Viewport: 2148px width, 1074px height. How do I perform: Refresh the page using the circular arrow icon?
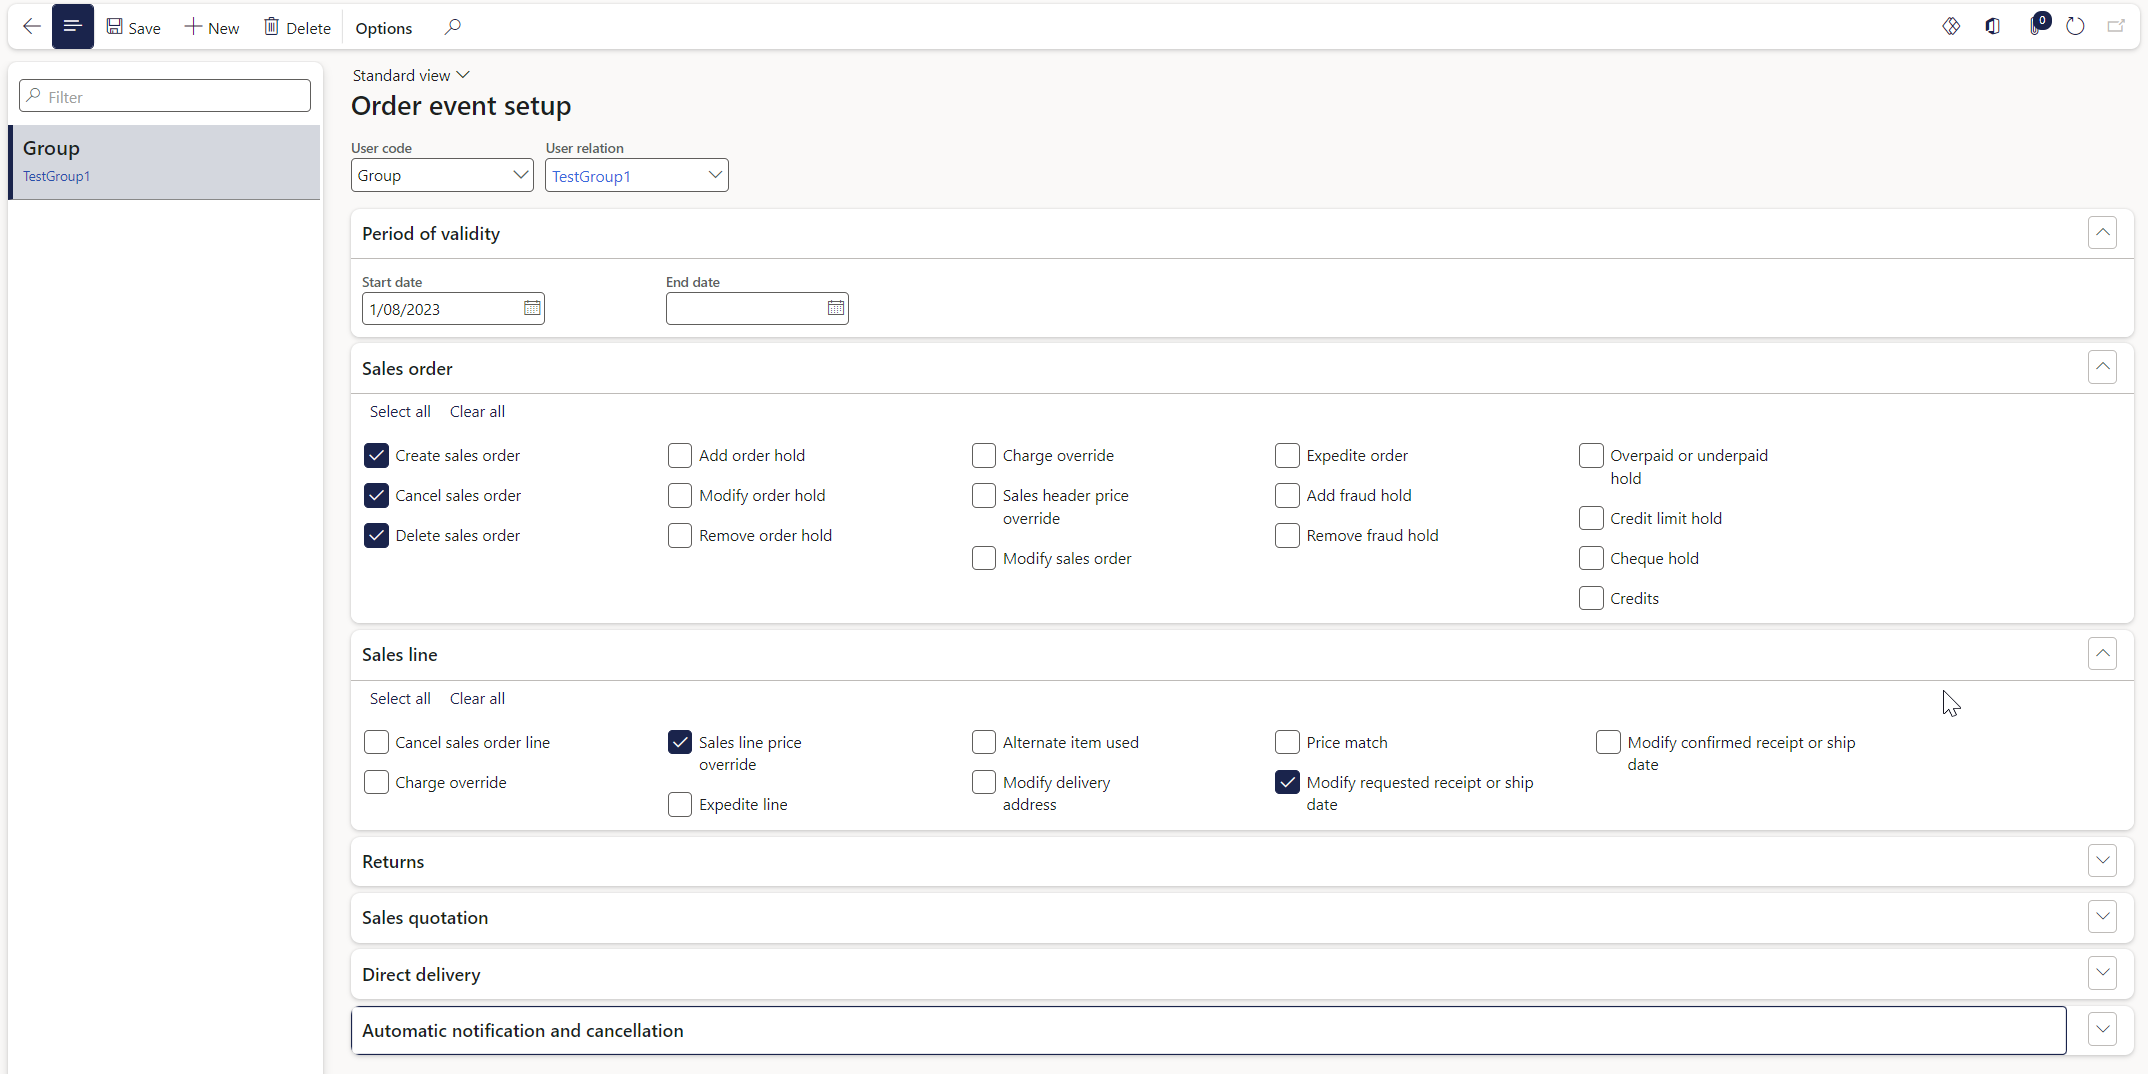point(2075,27)
